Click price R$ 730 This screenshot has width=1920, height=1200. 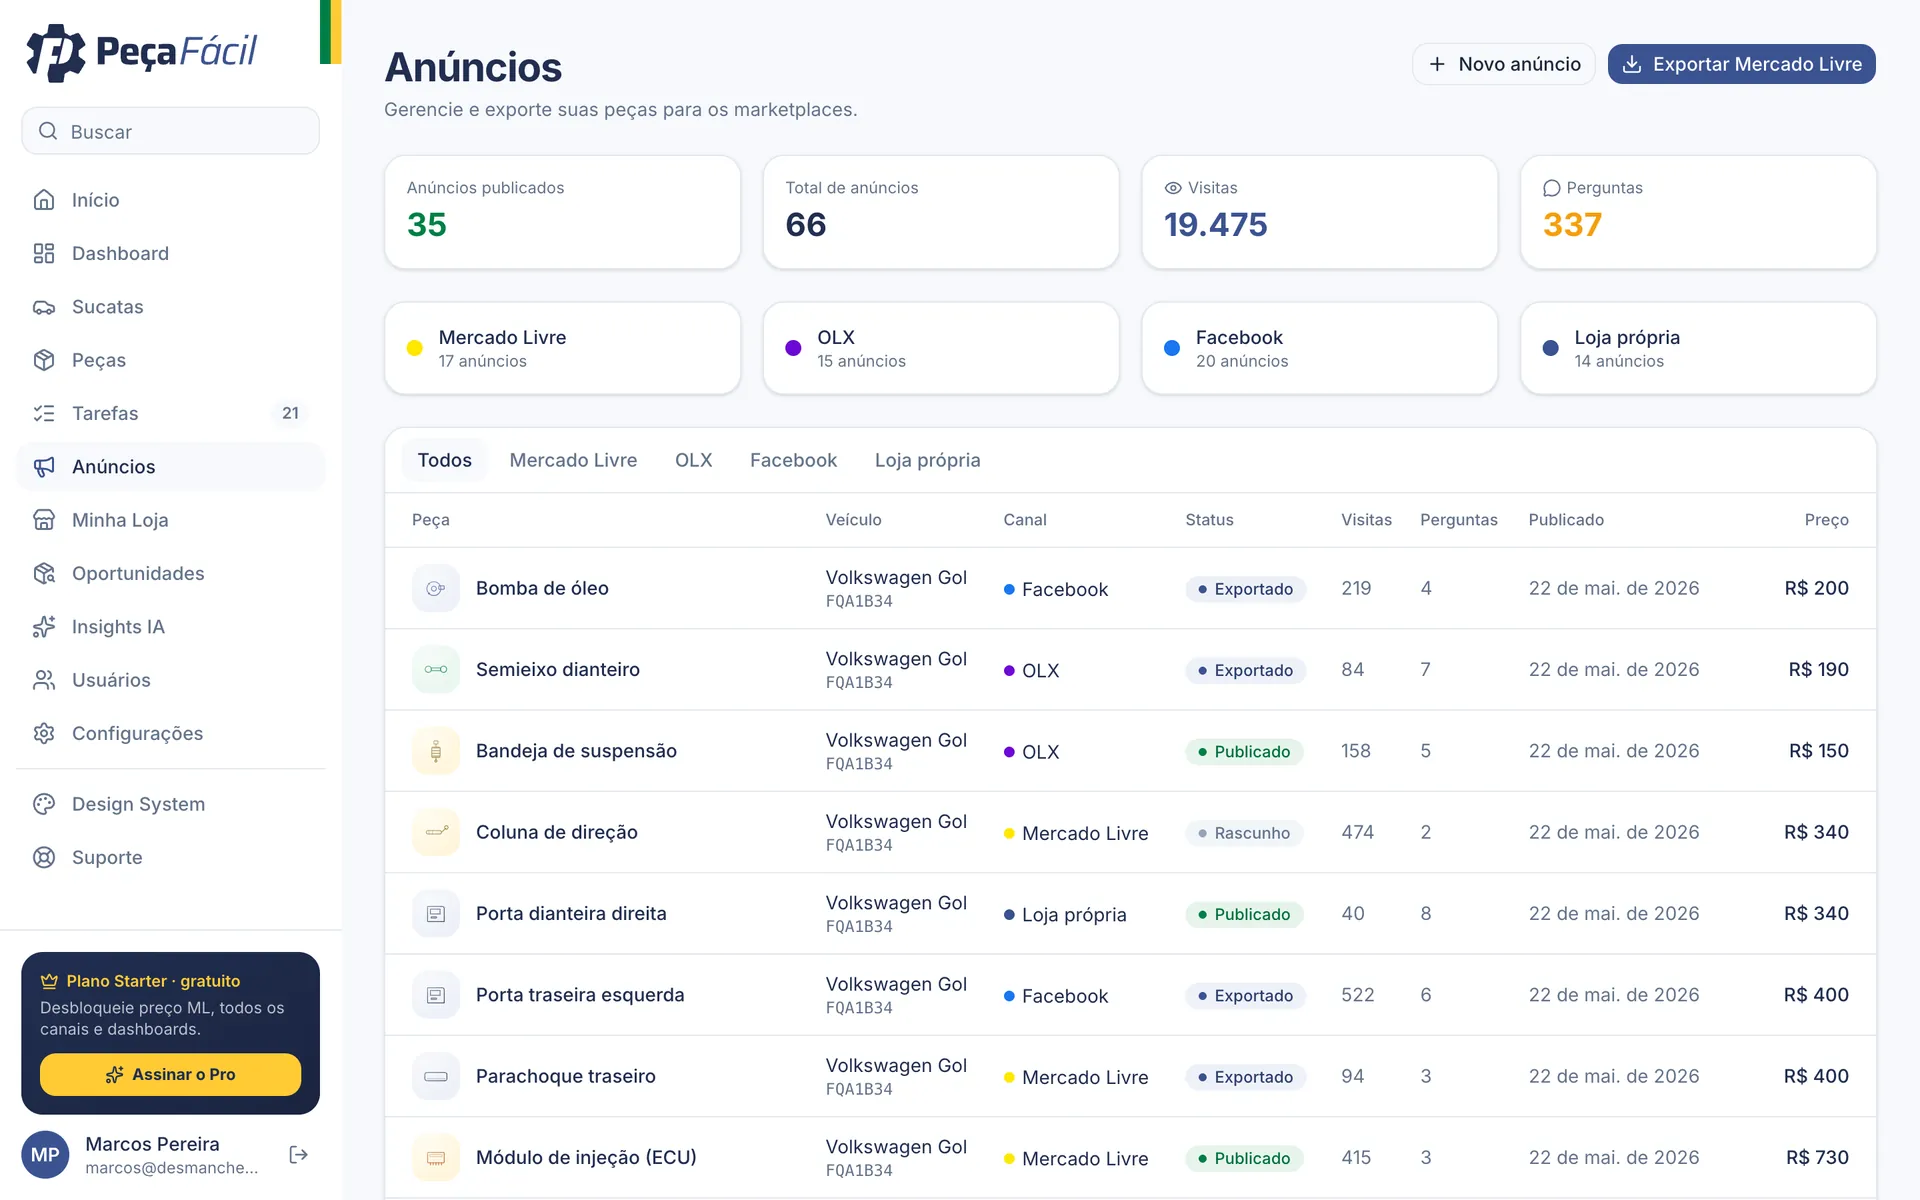click(x=1817, y=1157)
